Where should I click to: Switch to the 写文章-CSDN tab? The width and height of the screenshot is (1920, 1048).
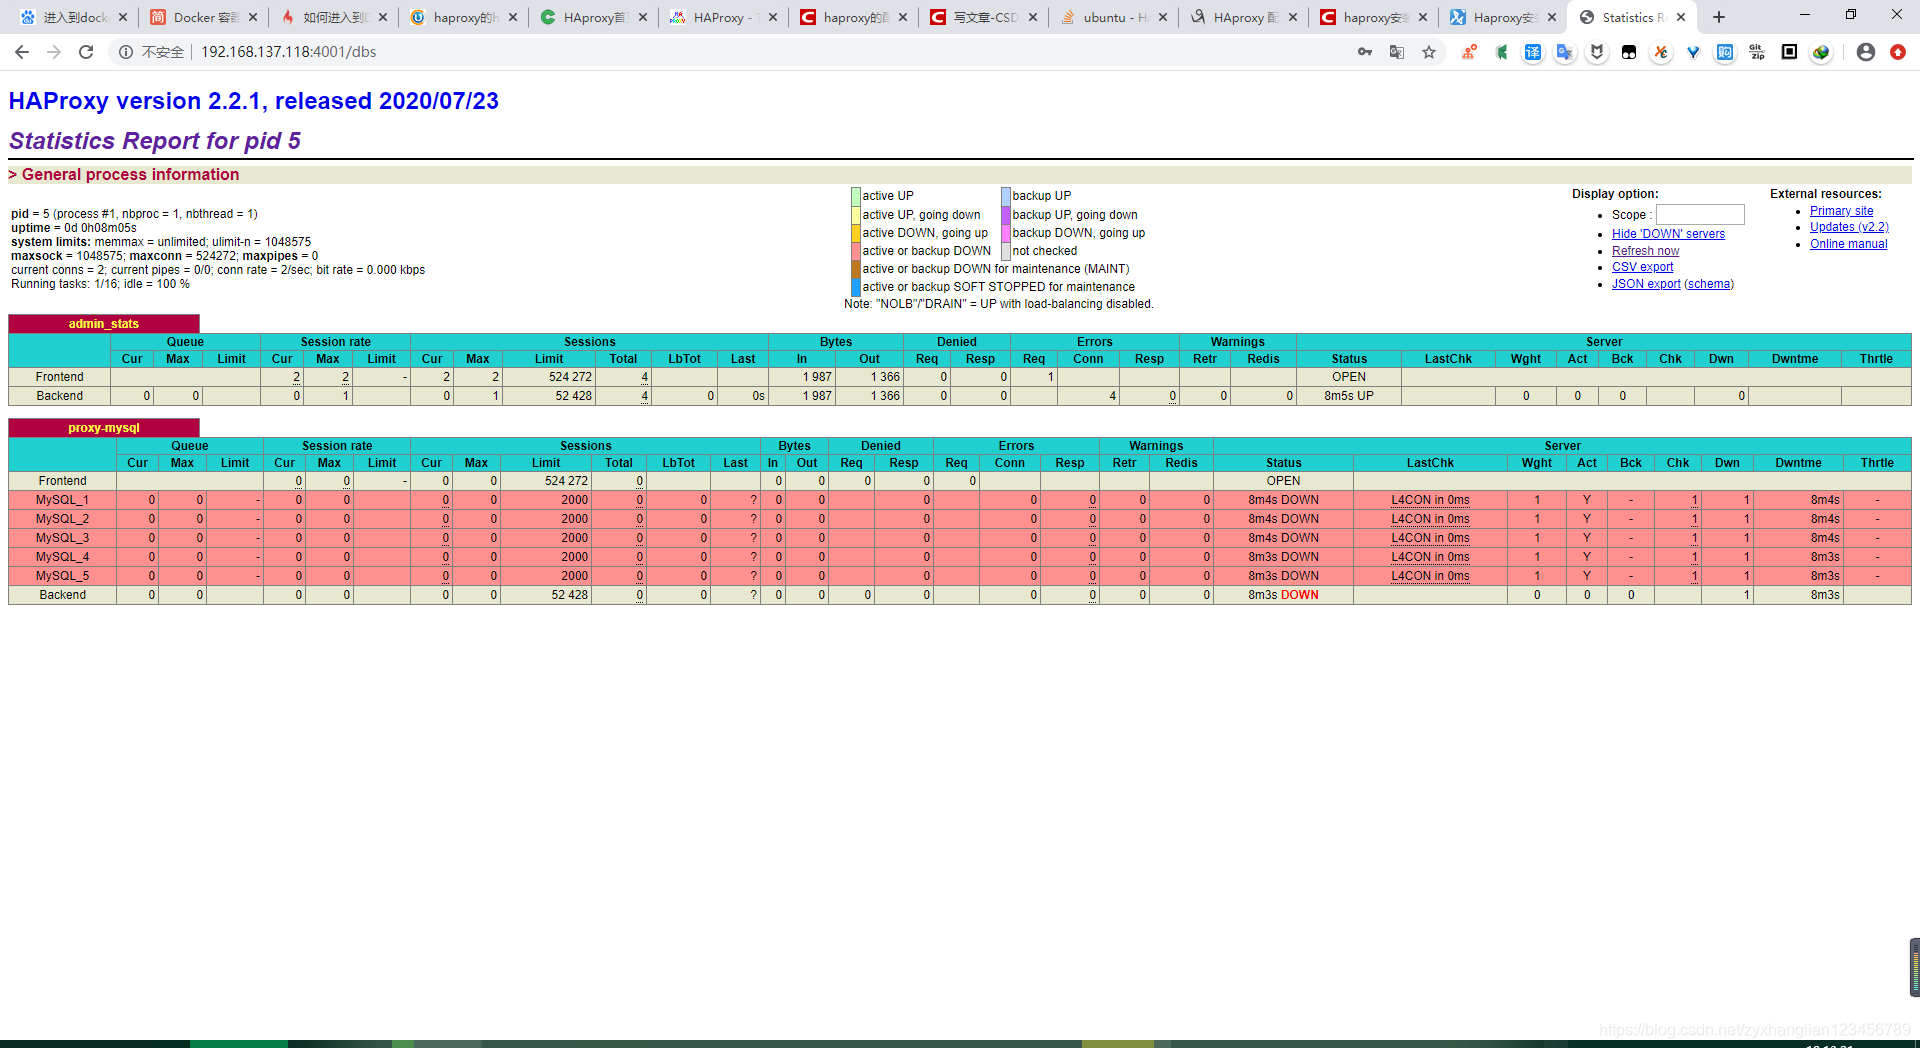[984, 17]
